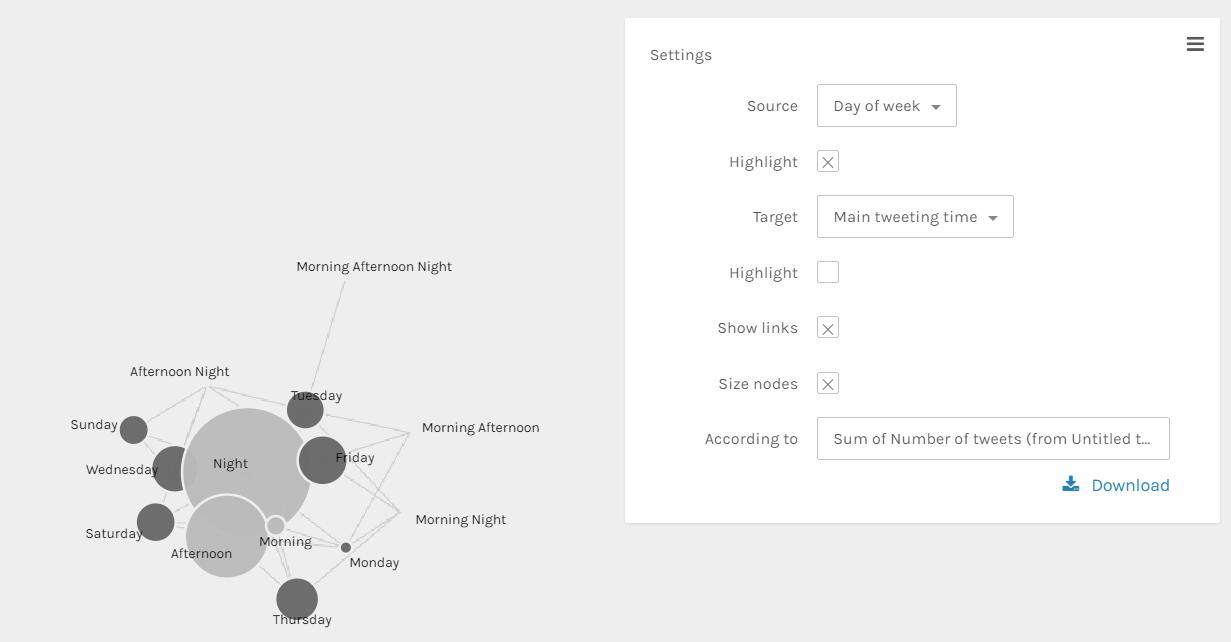
Task: Open the hamburger menu in Settings panel
Action: 1195,44
